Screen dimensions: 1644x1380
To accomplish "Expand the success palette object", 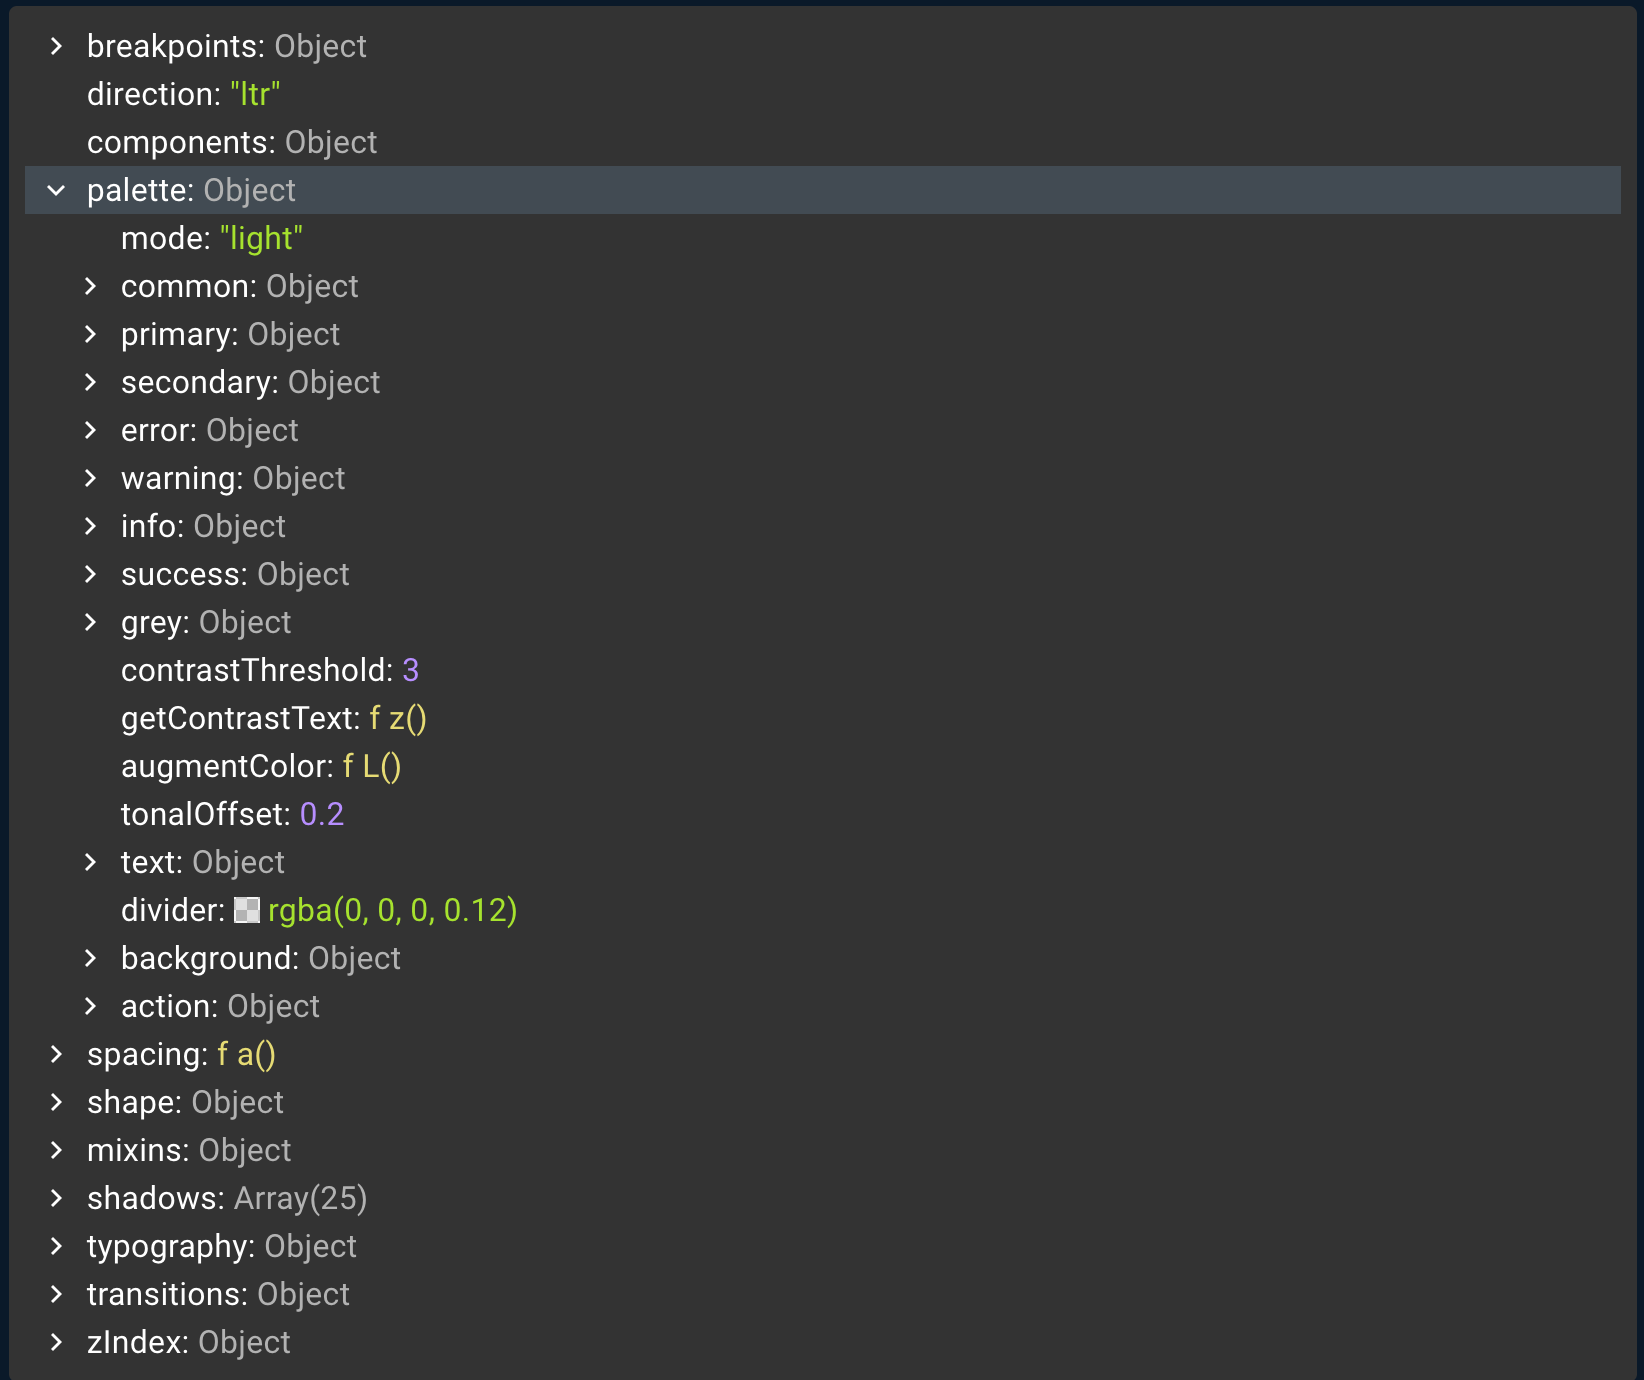I will click(91, 574).
